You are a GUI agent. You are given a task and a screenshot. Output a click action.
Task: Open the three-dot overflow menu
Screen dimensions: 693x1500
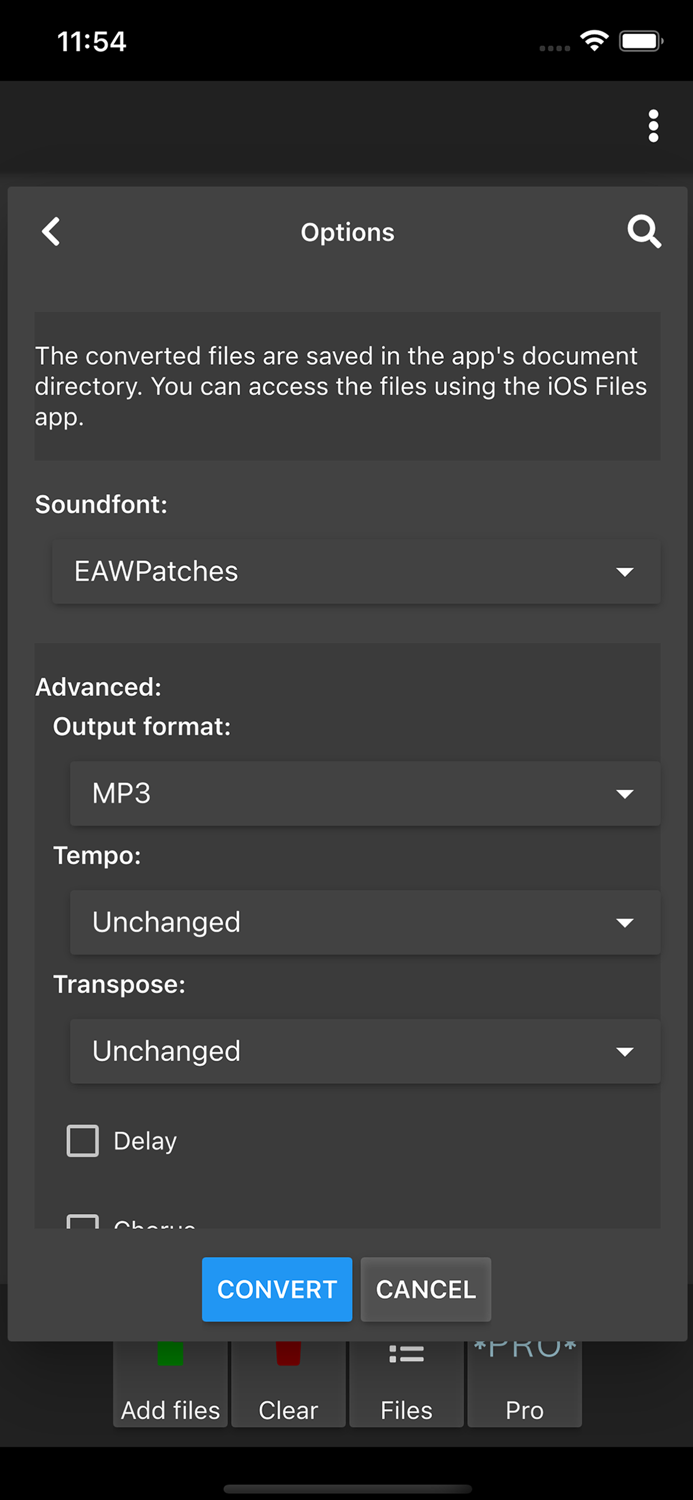pyautogui.click(x=653, y=126)
